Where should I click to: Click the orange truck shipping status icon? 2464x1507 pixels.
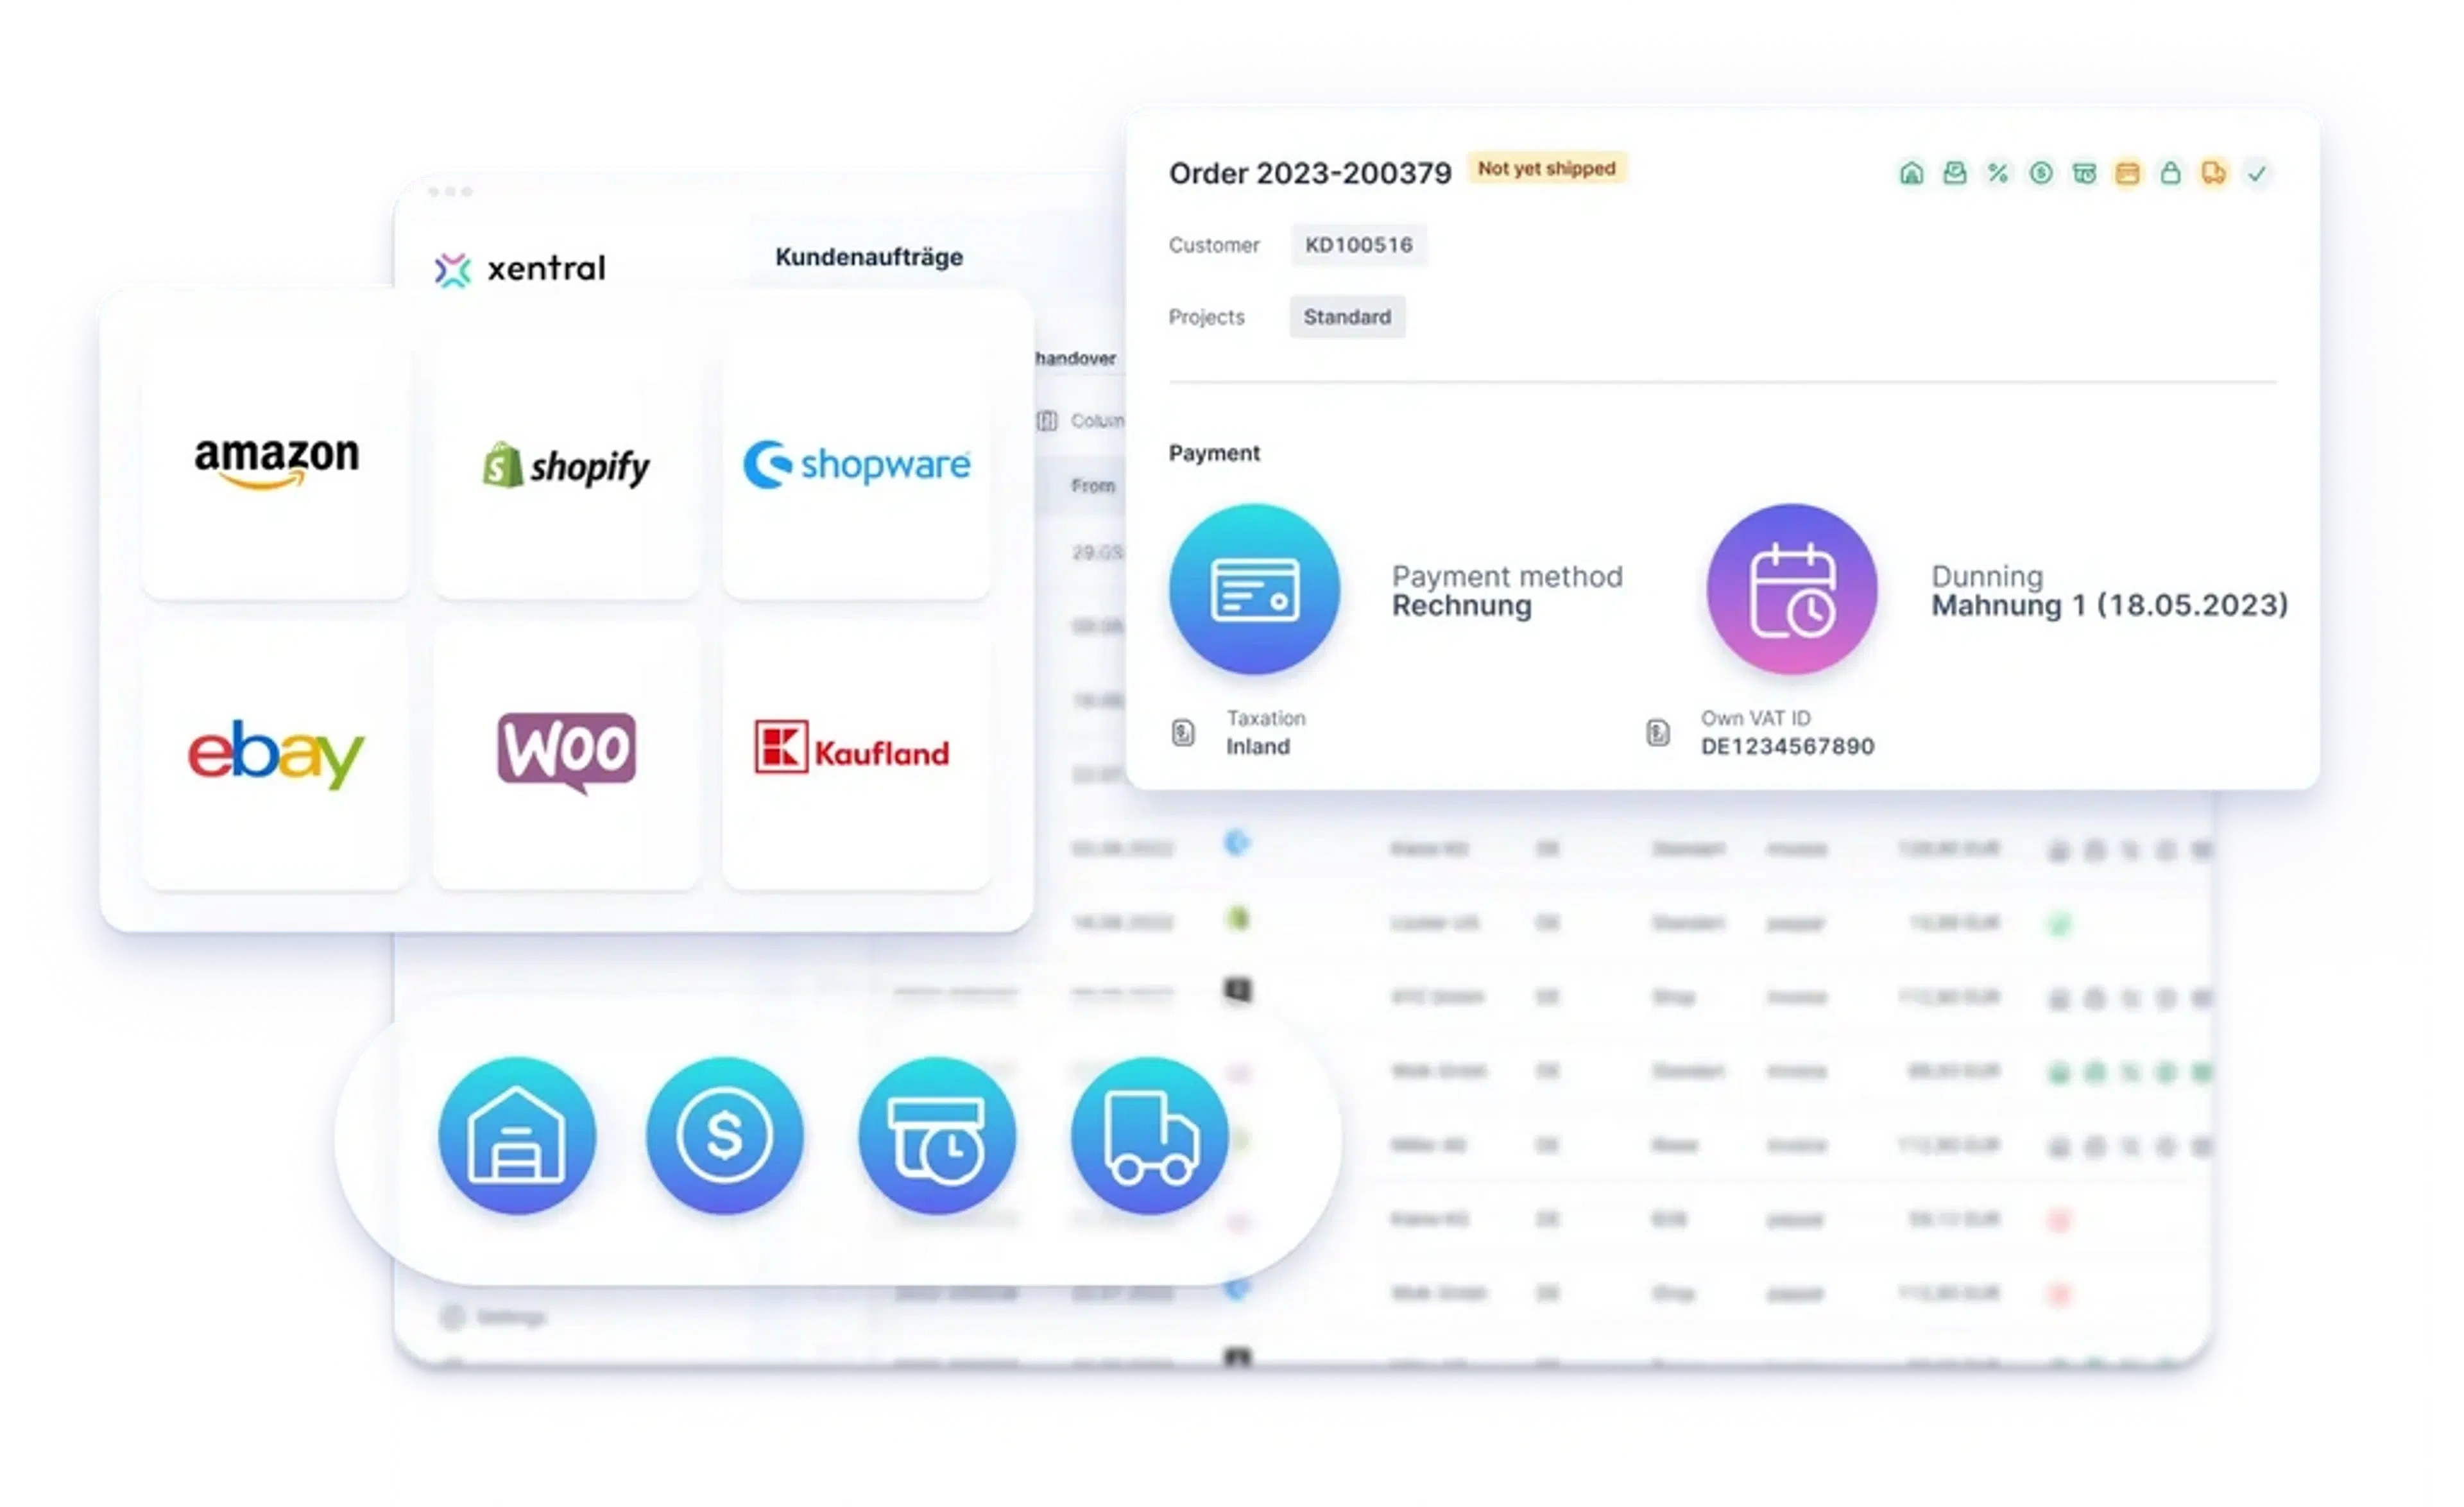point(2213,173)
